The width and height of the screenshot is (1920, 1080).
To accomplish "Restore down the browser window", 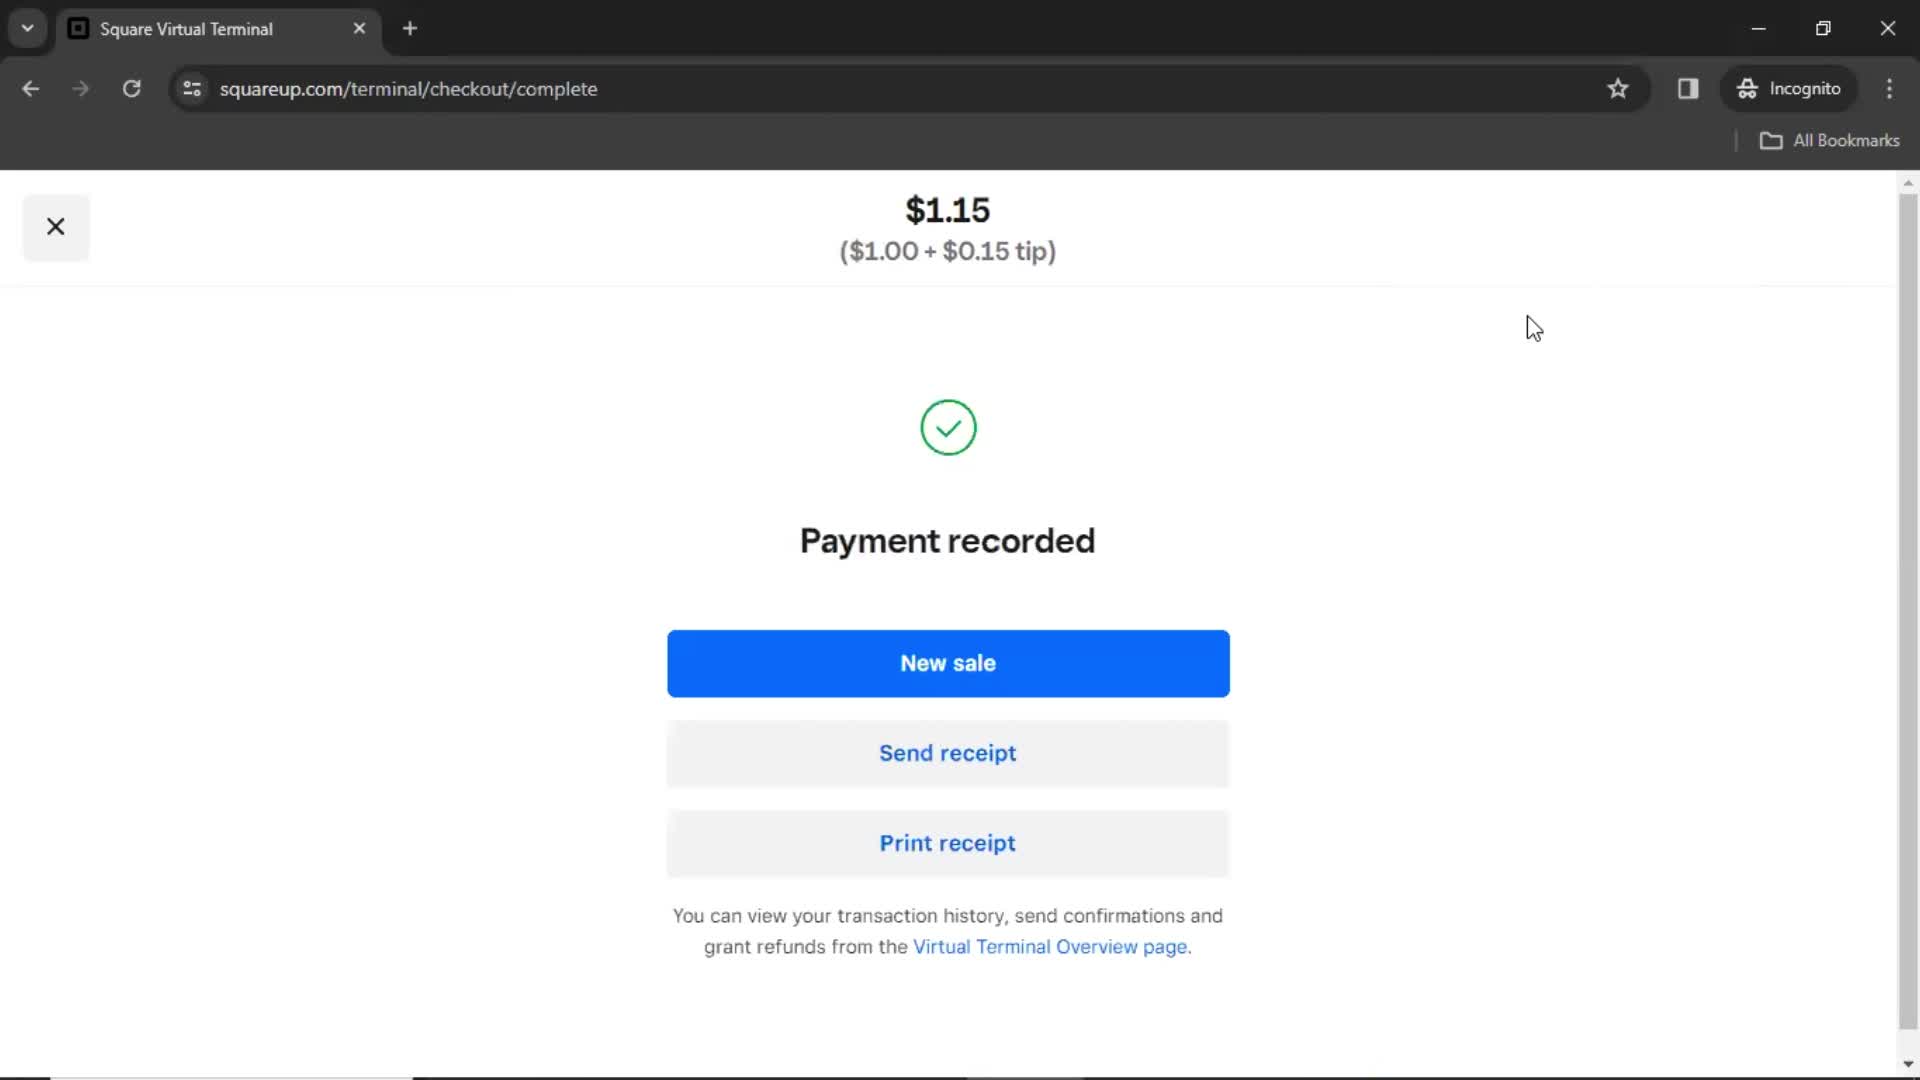I will pos(1823,29).
